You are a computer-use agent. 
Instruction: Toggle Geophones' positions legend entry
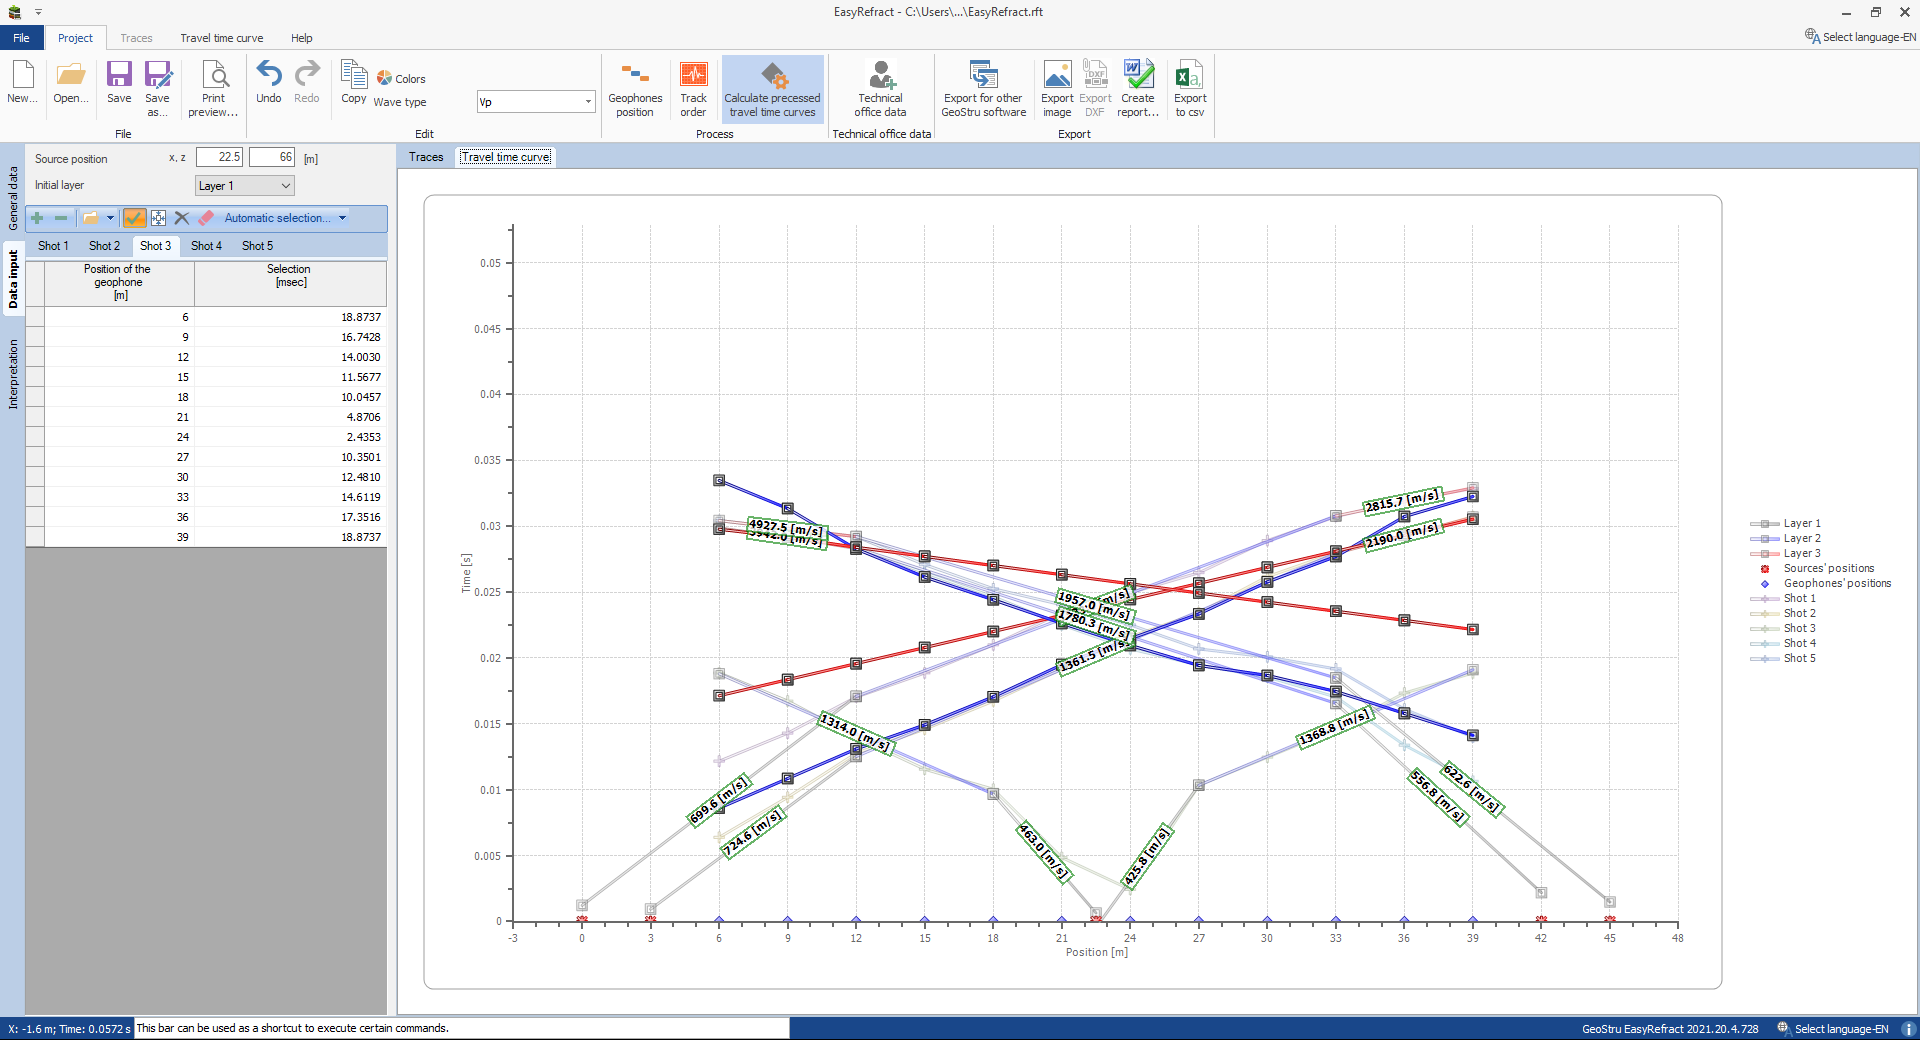tap(1826, 584)
